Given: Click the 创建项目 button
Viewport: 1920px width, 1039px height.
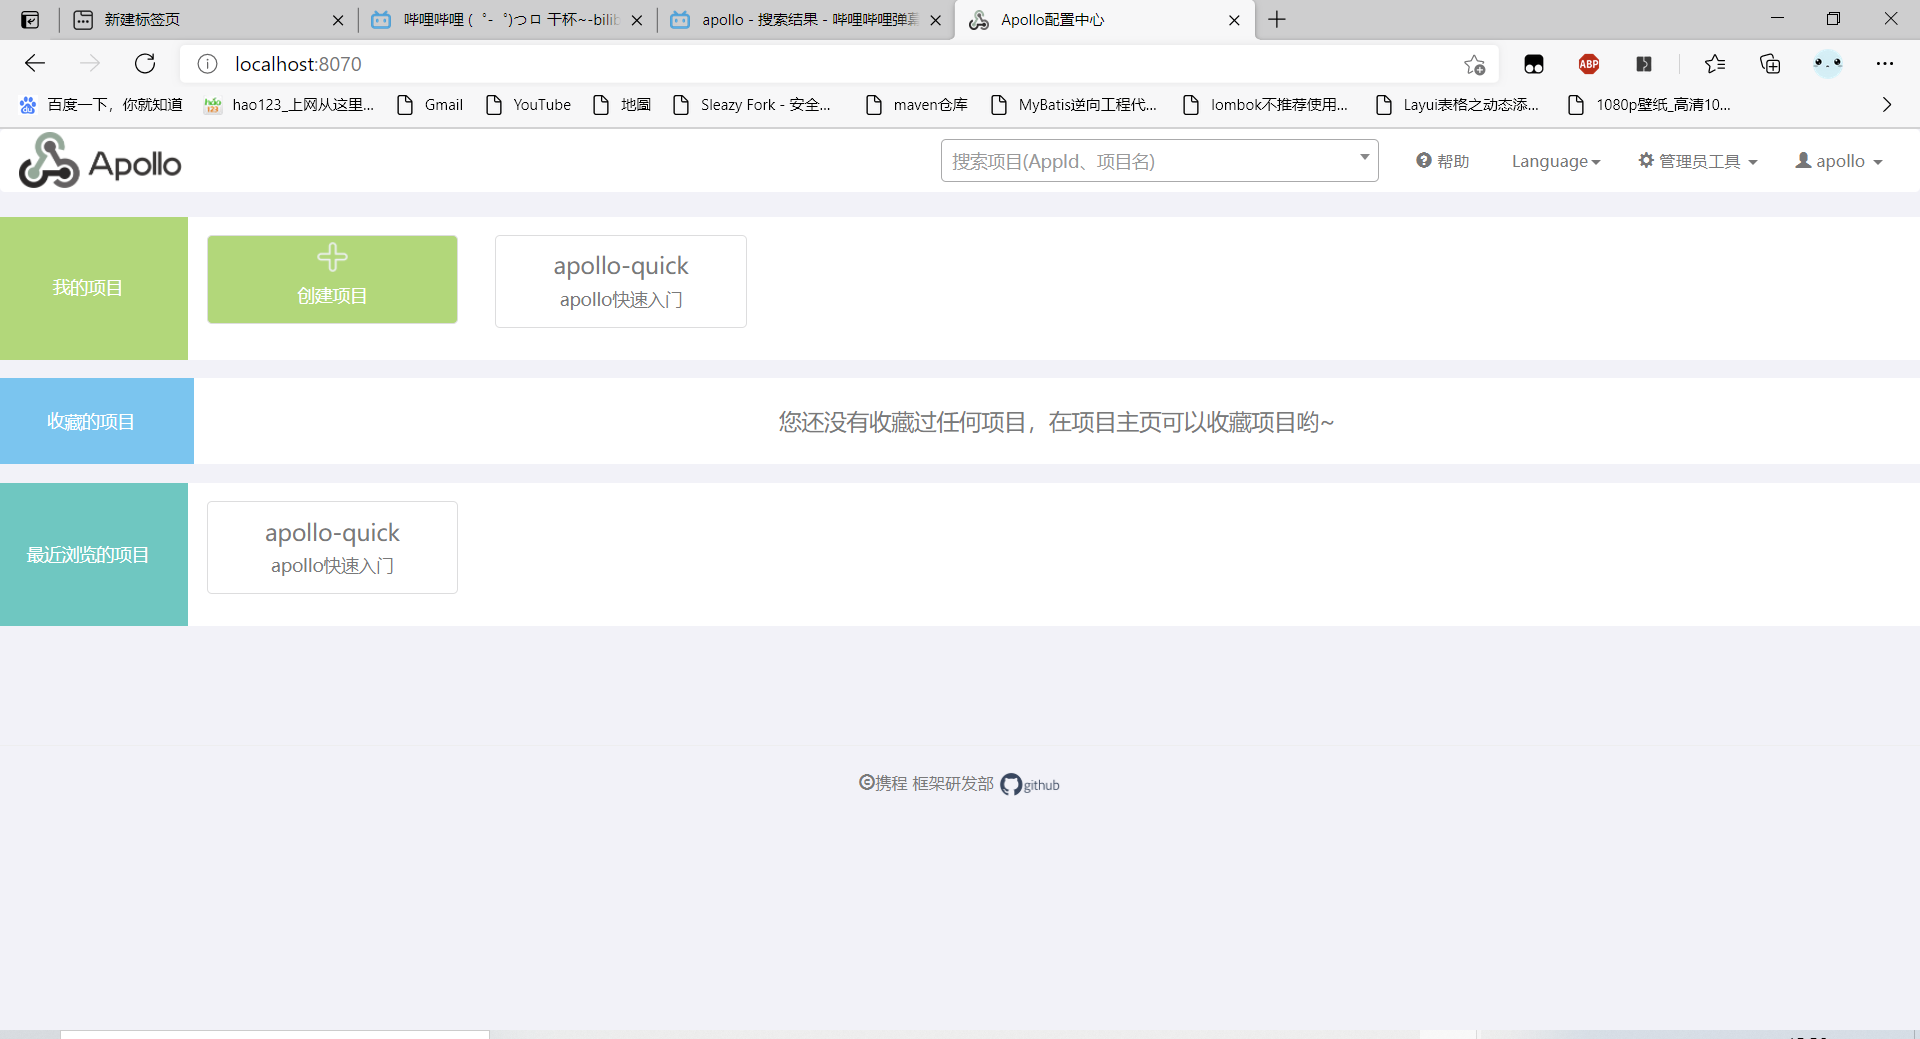Looking at the screenshot, I should click(x=331, y=279).
